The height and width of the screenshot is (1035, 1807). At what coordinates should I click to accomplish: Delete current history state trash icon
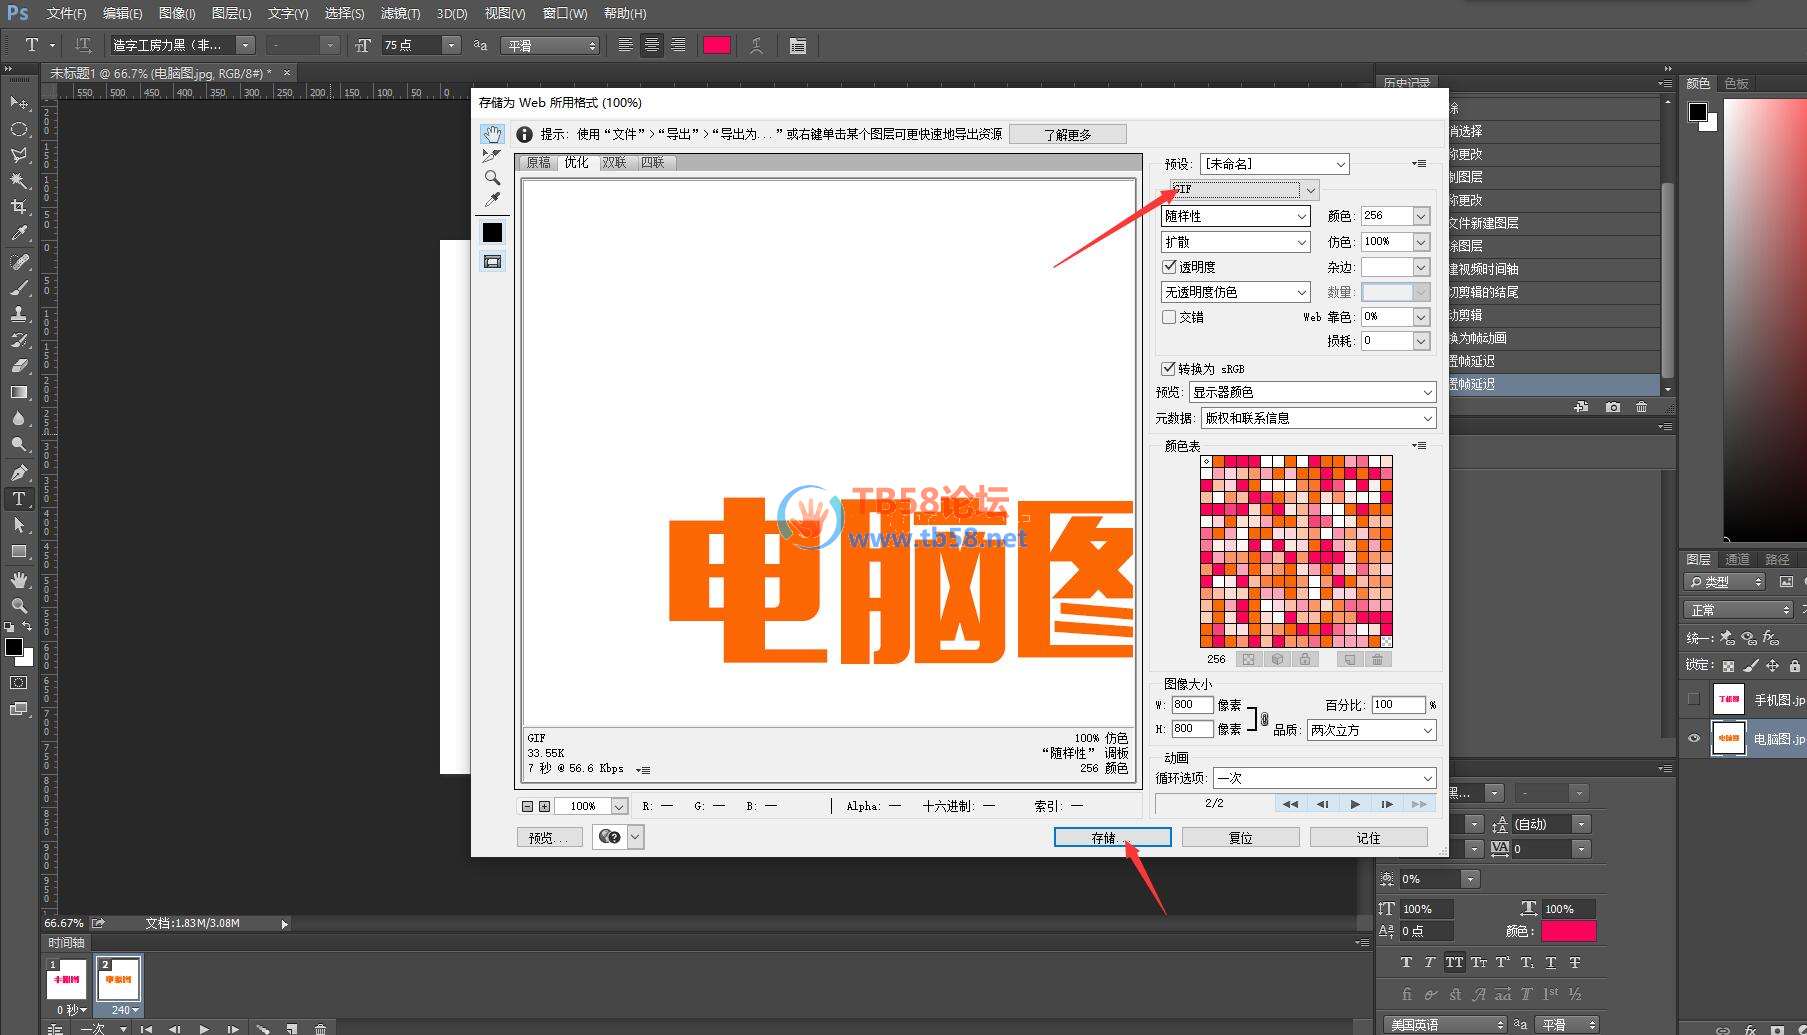[x=1641, y=407]
